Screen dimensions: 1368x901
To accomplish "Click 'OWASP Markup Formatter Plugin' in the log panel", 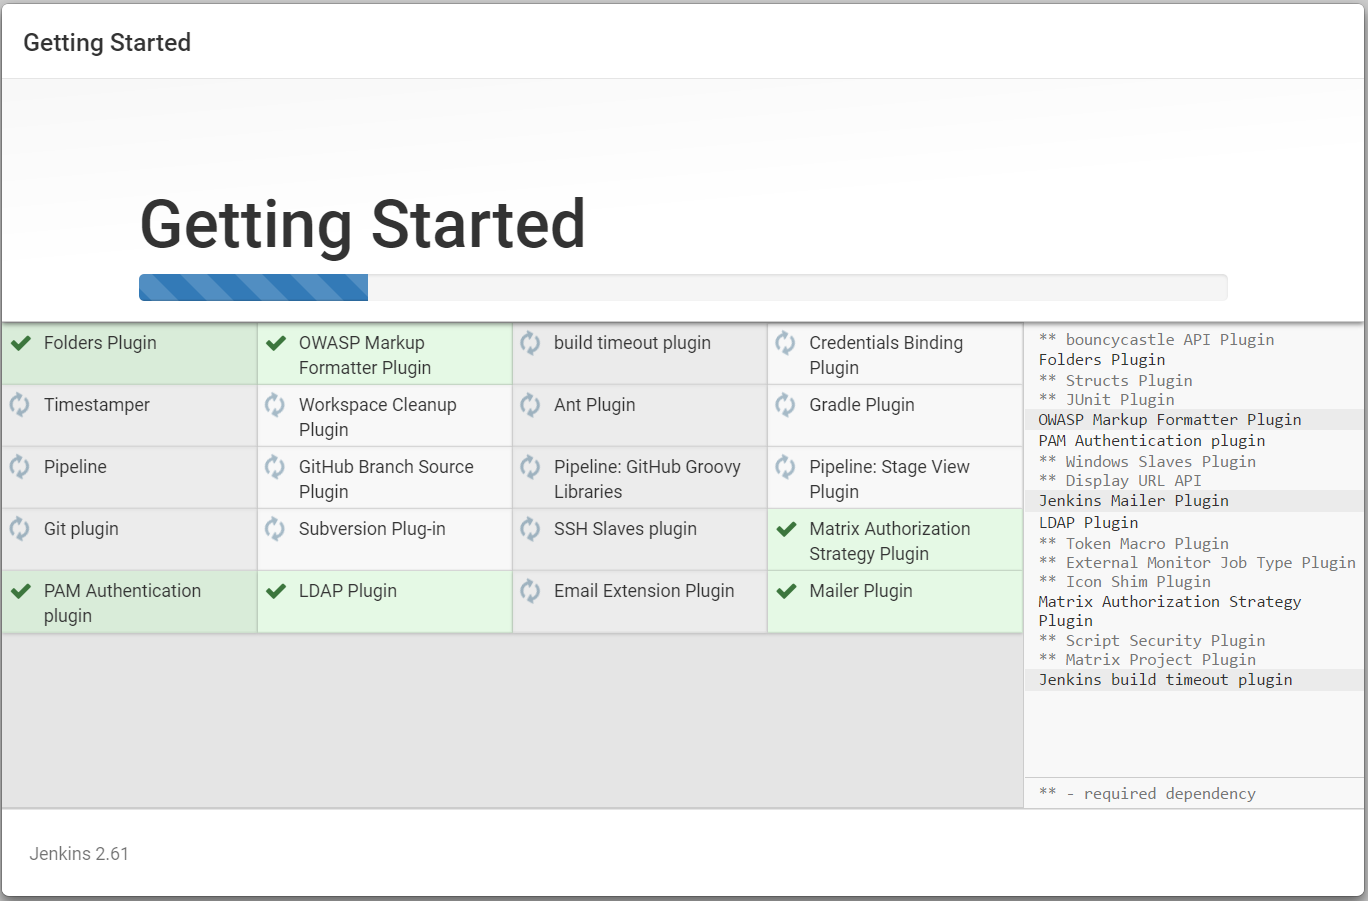I will coord(1170,420).
